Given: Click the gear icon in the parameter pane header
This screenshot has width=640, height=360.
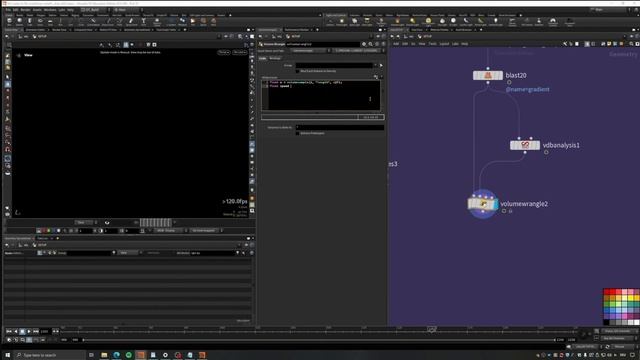Looking at the screenshot, I should click(364, 44).
